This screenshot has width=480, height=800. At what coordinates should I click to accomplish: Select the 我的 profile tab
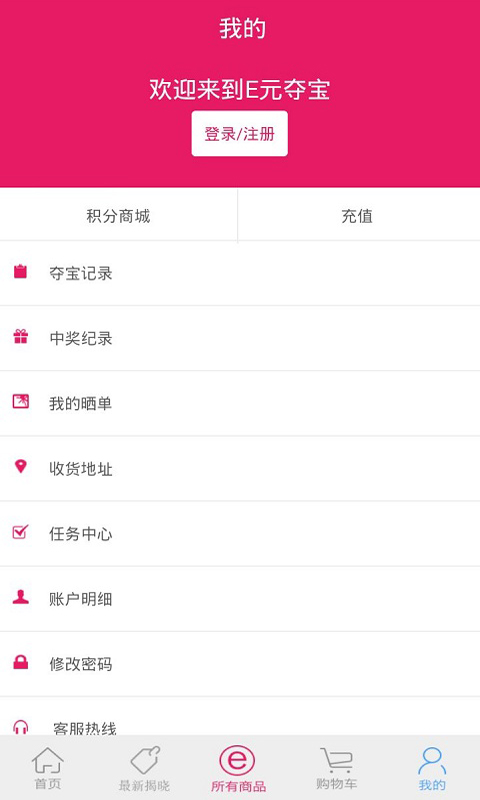point(432,768)
